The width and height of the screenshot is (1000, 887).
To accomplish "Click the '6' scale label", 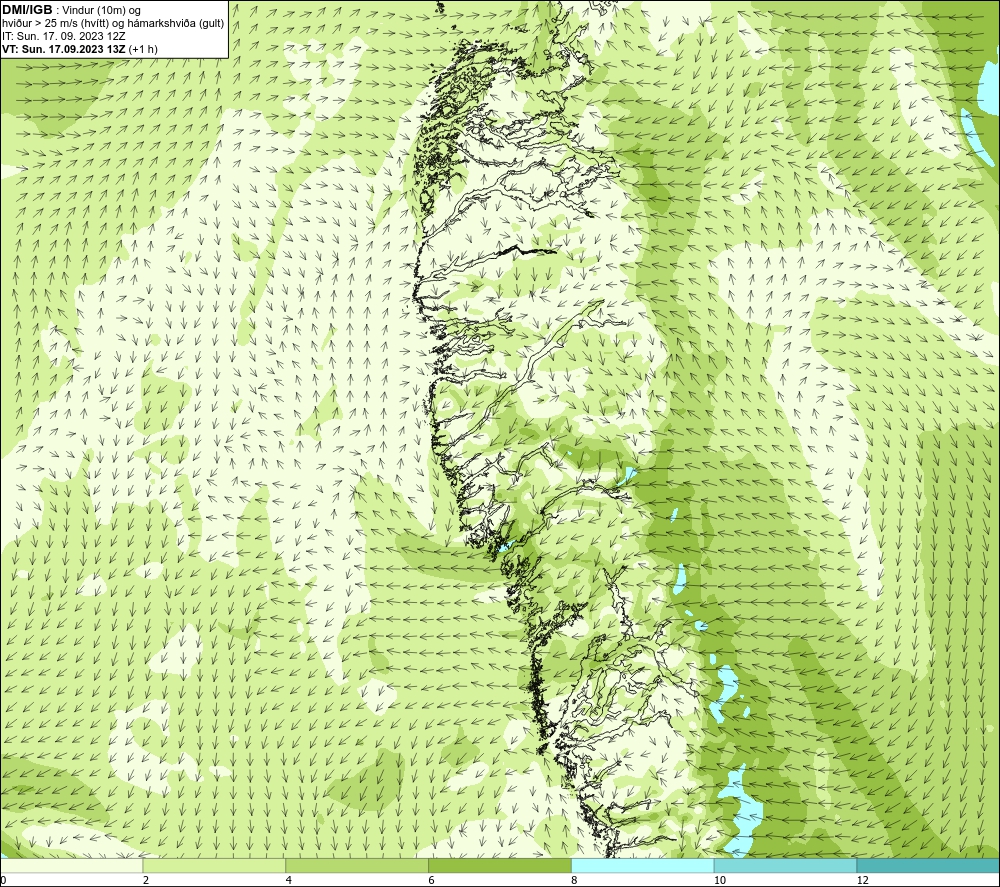I will 432,880.
